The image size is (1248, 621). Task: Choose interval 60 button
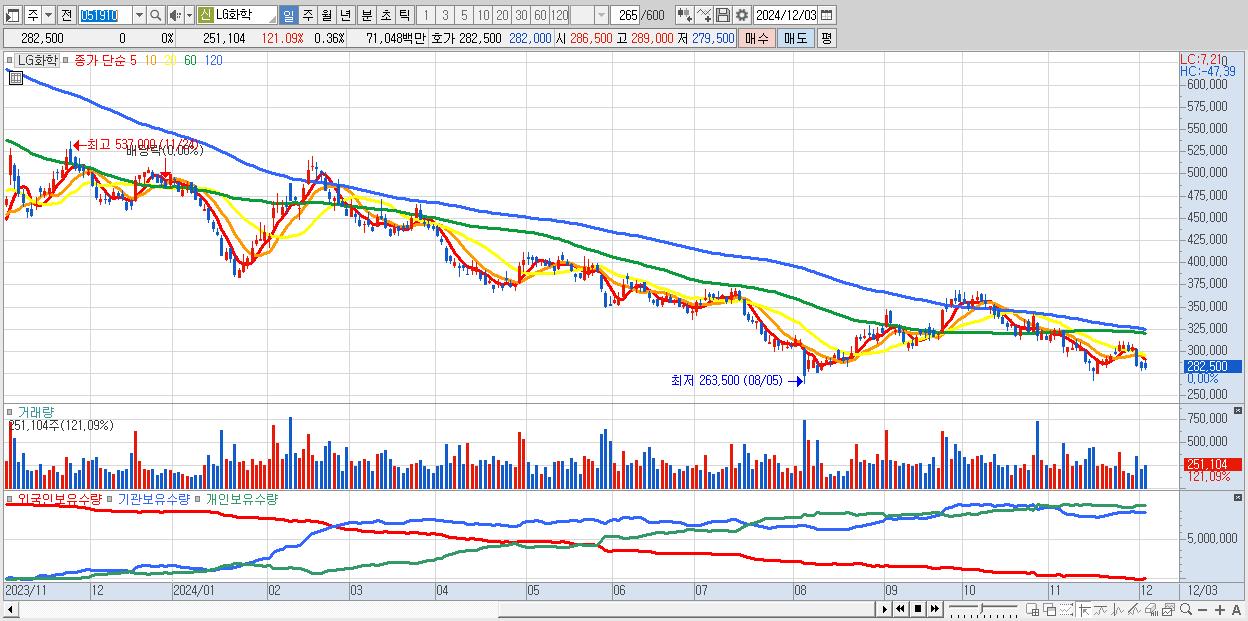(x=540, y=15)
